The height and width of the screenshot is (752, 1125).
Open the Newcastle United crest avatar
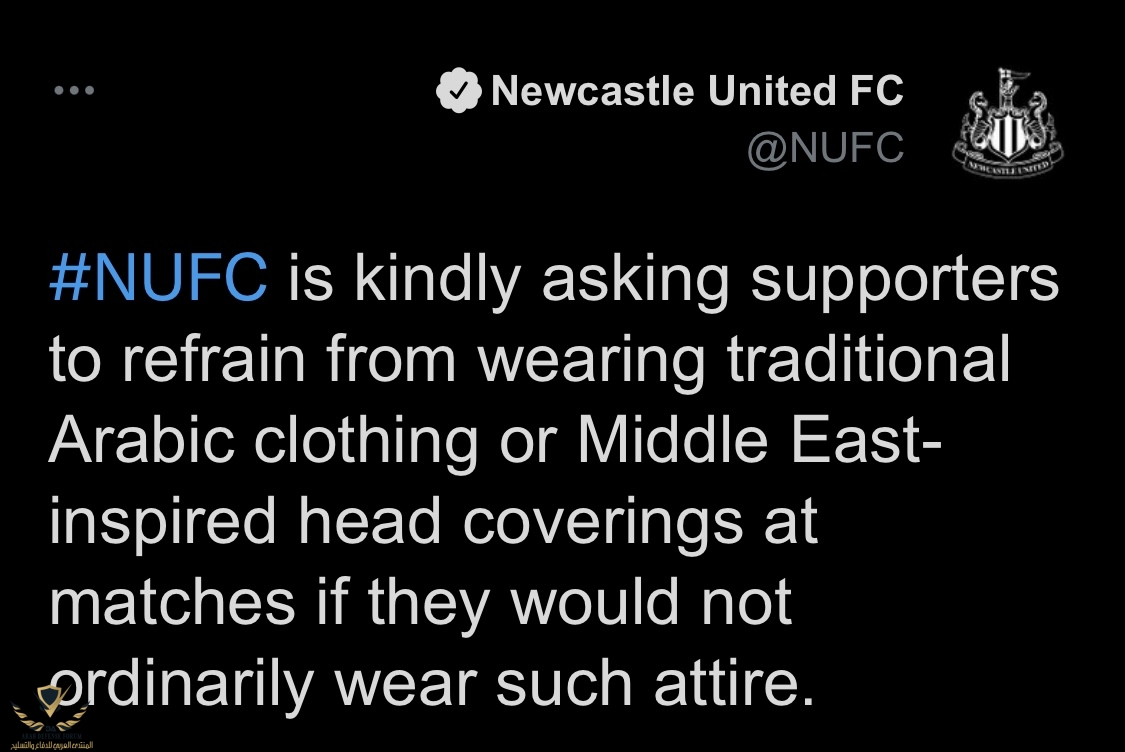coord(1007,121)
